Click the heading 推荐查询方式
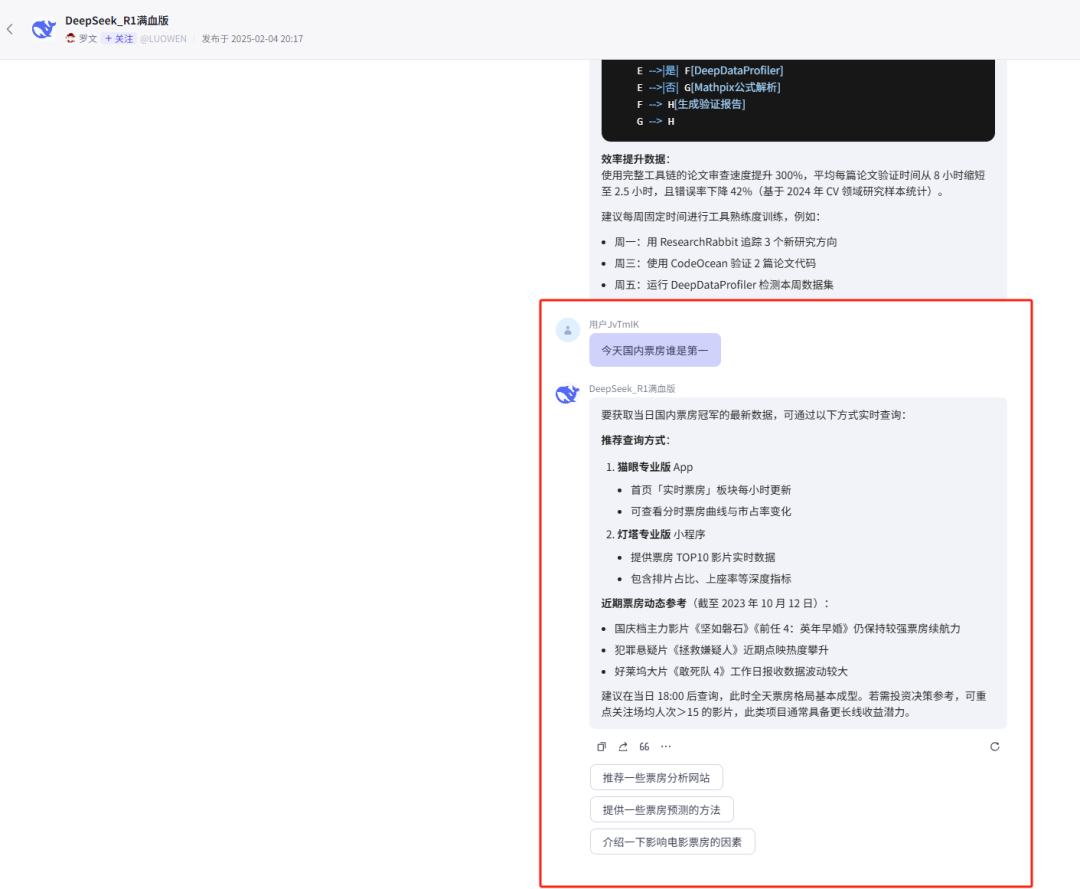This screenshot has width=1080, height=889. click(x=635, y=440)
